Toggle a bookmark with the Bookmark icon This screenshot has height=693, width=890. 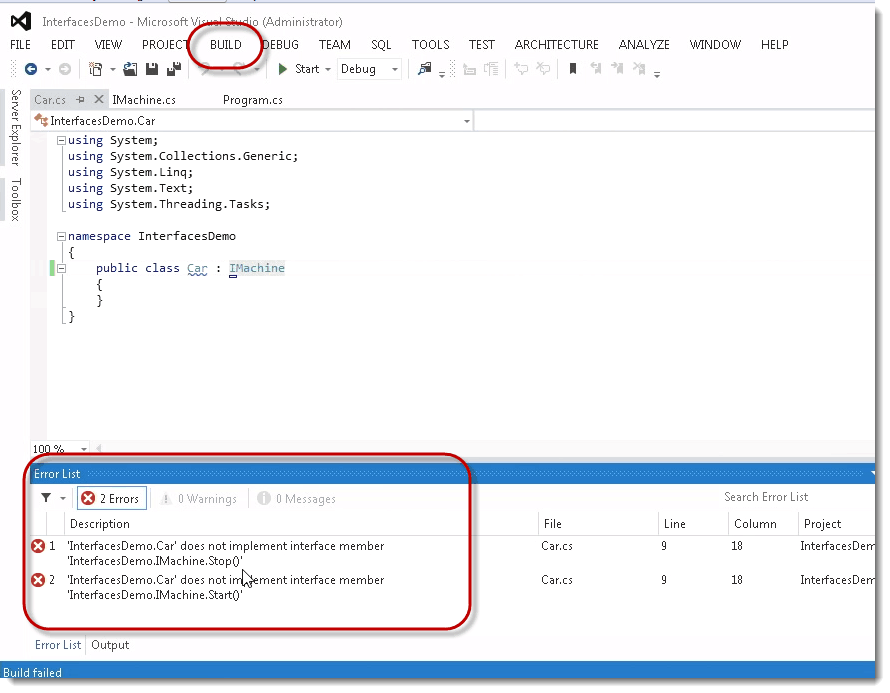(x=573, y=69)
